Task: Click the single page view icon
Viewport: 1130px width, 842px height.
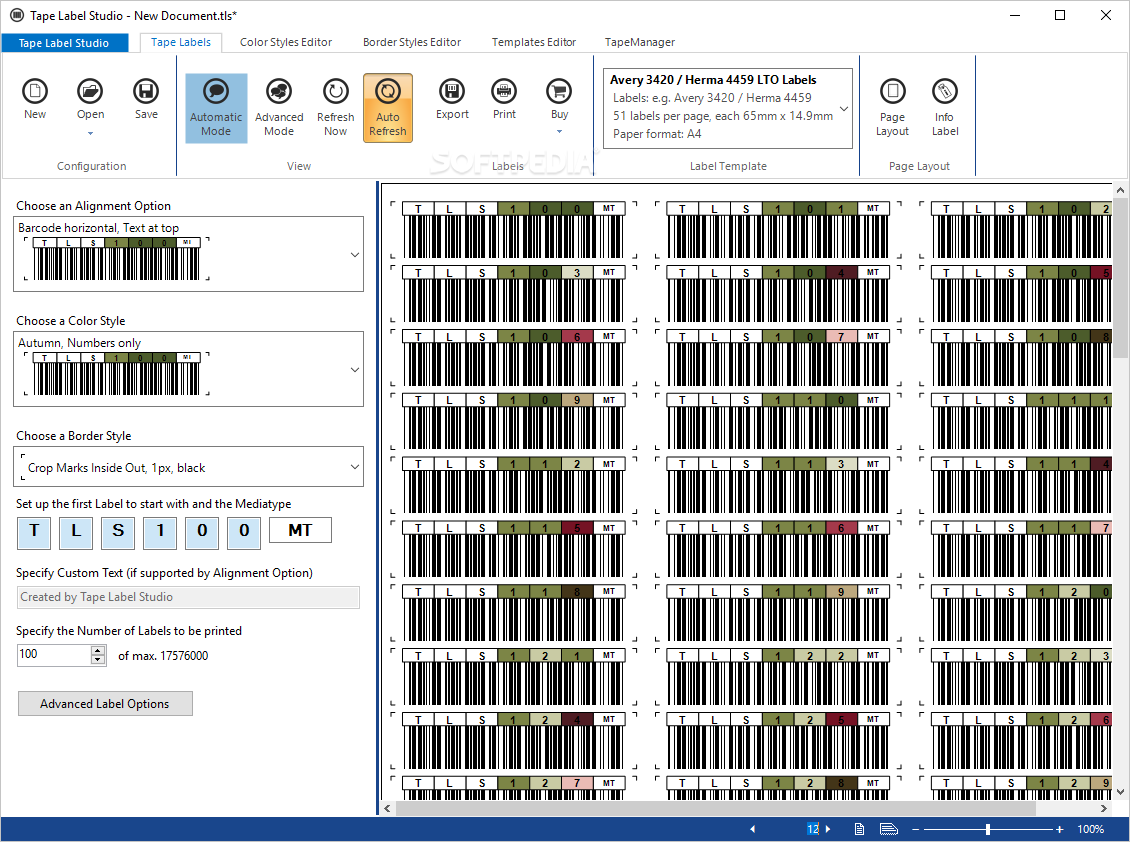Action: pyautogui.click(x=859, y=829)
